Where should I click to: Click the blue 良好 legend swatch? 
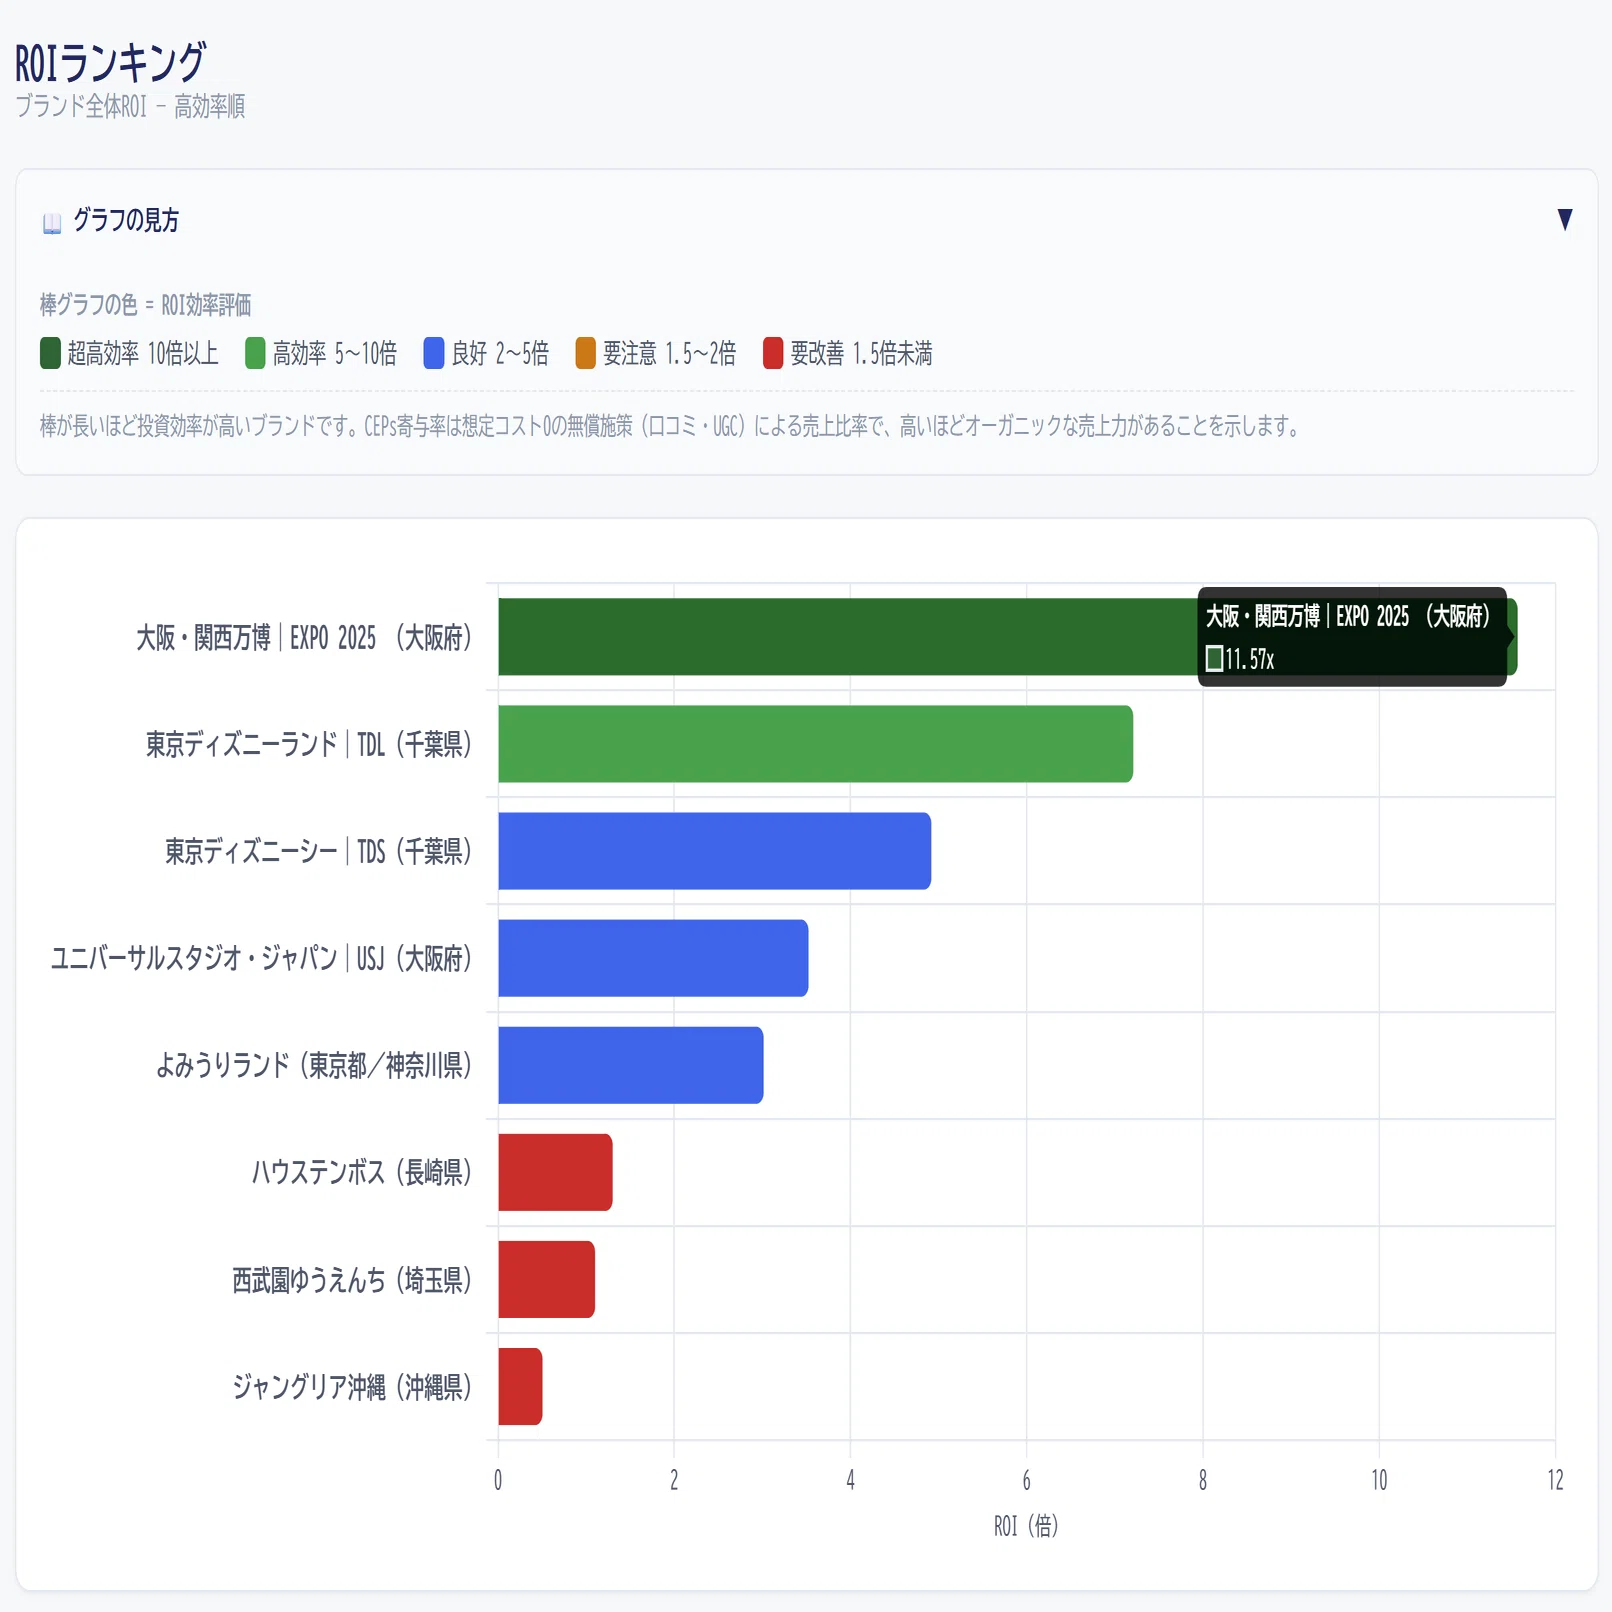click(434, 353)
